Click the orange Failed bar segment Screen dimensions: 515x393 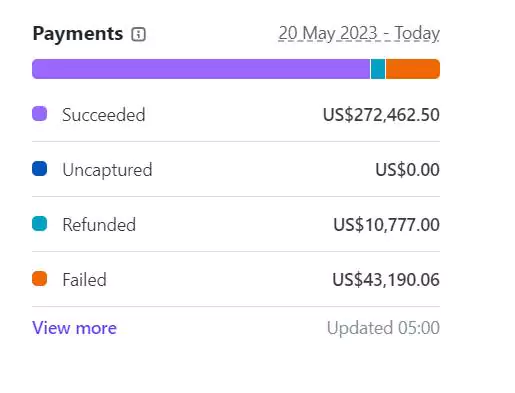pyautogui.click(x=413, y=69)
